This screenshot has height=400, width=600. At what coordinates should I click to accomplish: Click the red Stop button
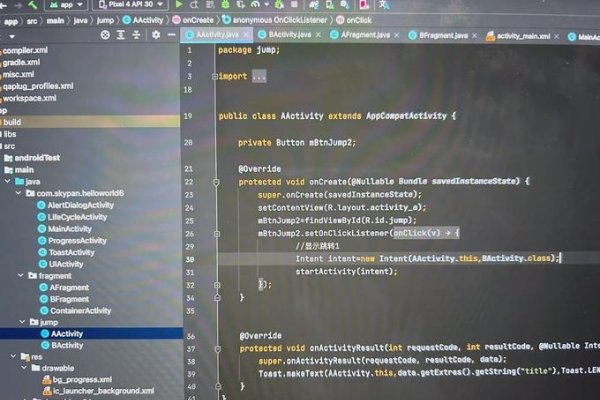click(294, 4)
